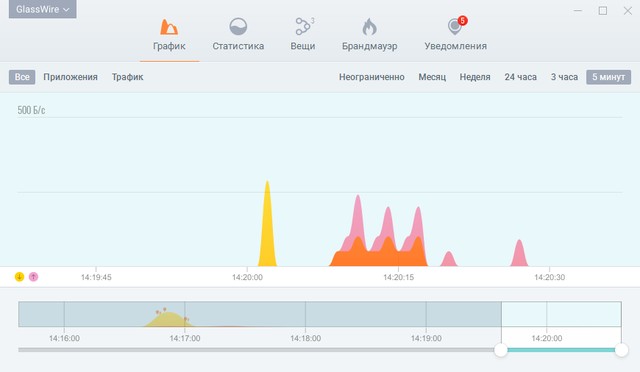Click the teal selected range bar
The height and width of the screenshot is (372, 640).
(561, 350)
